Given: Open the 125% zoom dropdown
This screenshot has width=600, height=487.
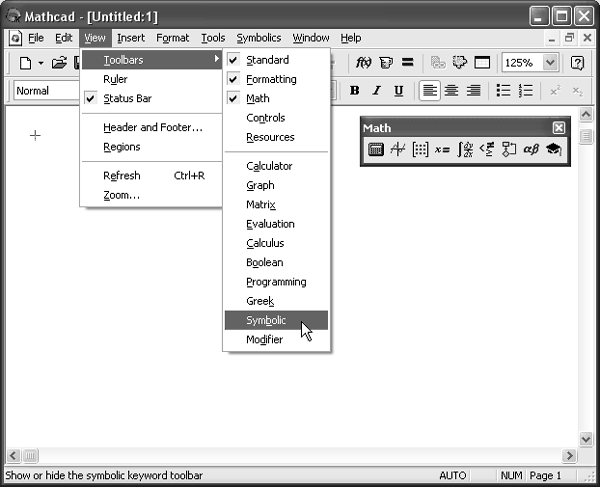Looking at the screenshot, I should 550,62.
